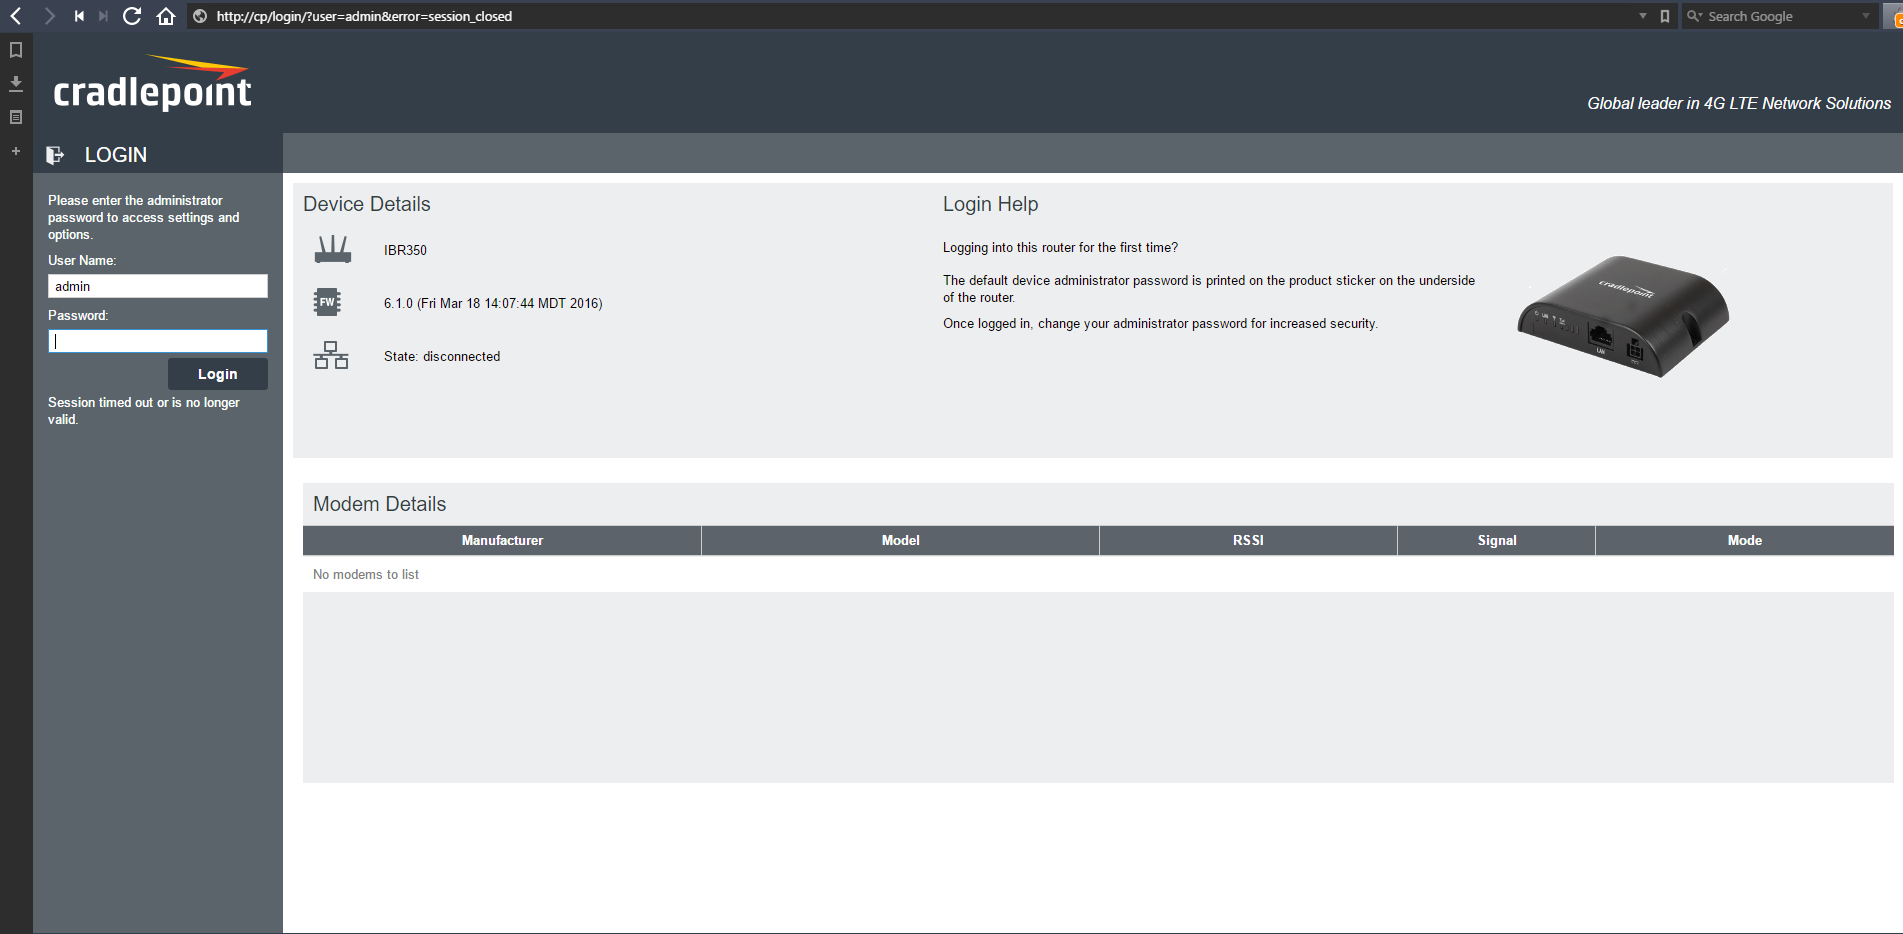Click the LOGIN door icon
Image resolution: width=1903 pixels, height=934 pixels.
click(56, 155)
